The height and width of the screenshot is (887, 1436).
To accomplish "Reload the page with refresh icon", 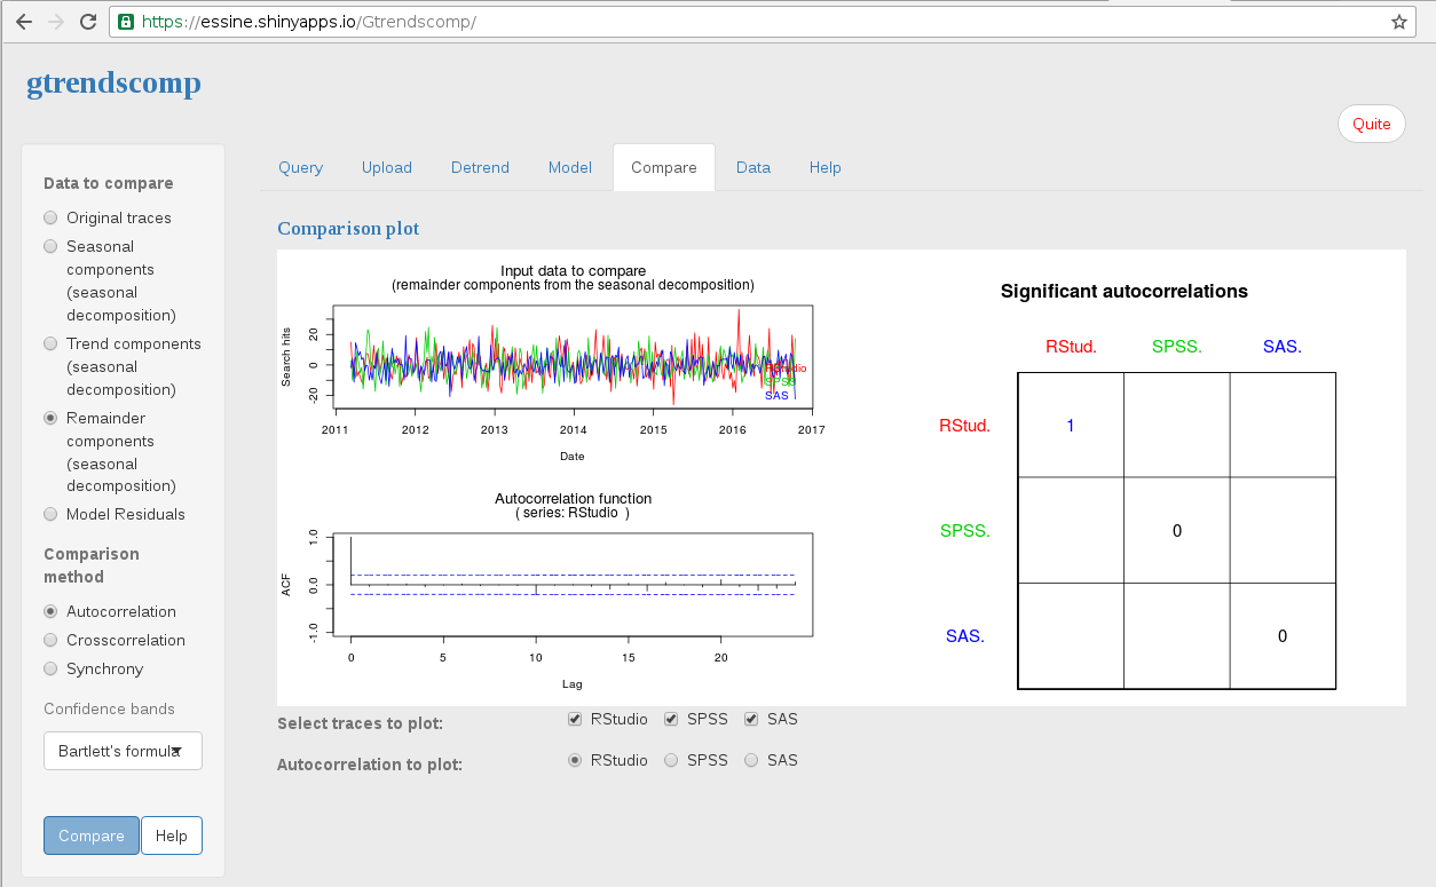I will coord(88,22).
